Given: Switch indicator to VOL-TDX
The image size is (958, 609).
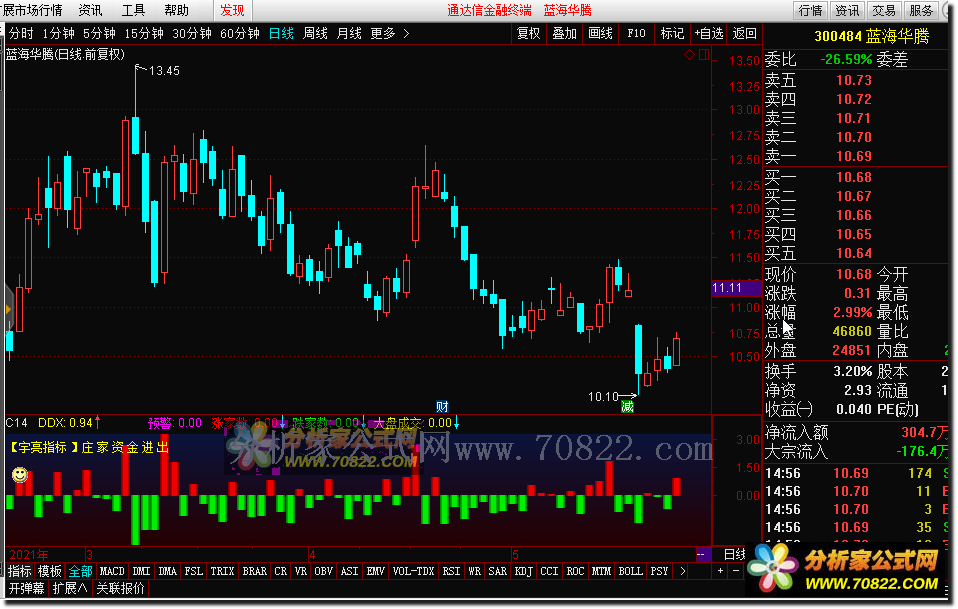Looking at the screenshot, I should pos(413,571).
